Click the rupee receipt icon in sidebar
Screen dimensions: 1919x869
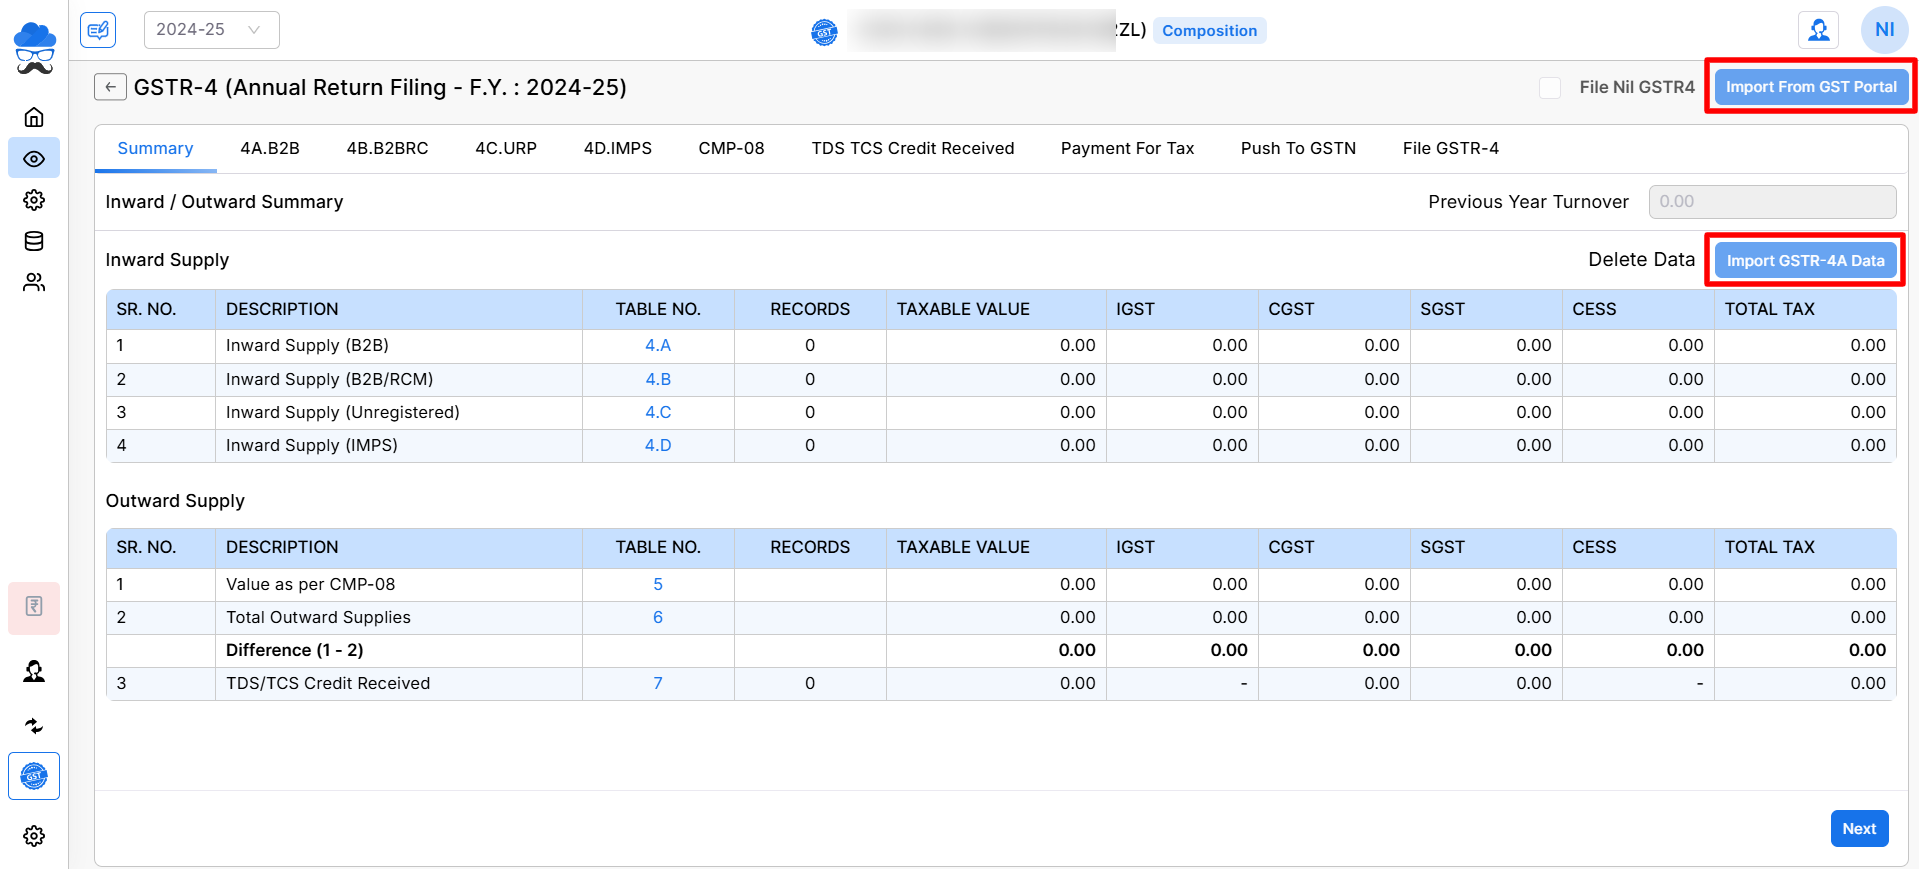coord(34,607)
